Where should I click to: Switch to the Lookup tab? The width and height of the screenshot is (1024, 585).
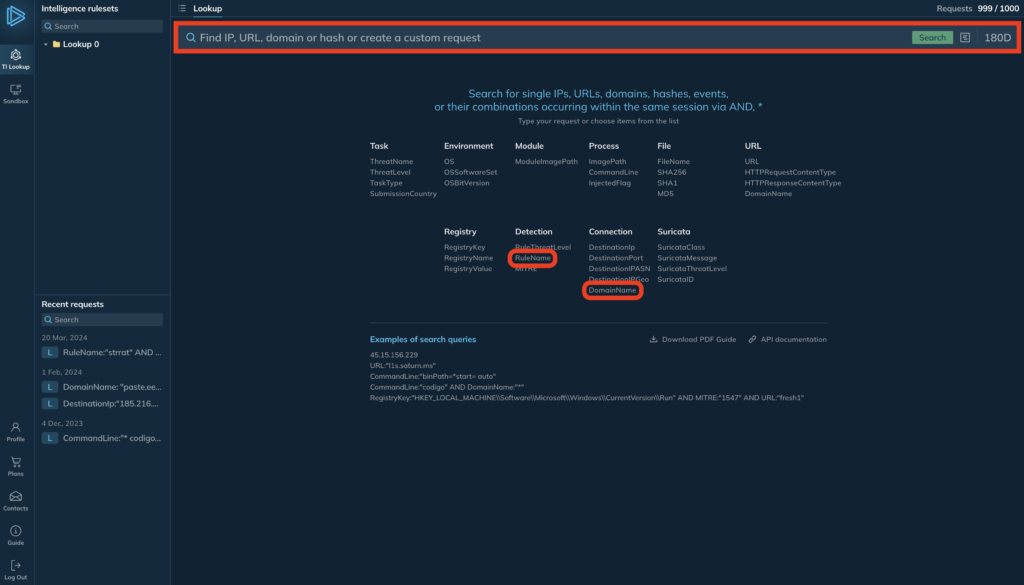point(208,8)
